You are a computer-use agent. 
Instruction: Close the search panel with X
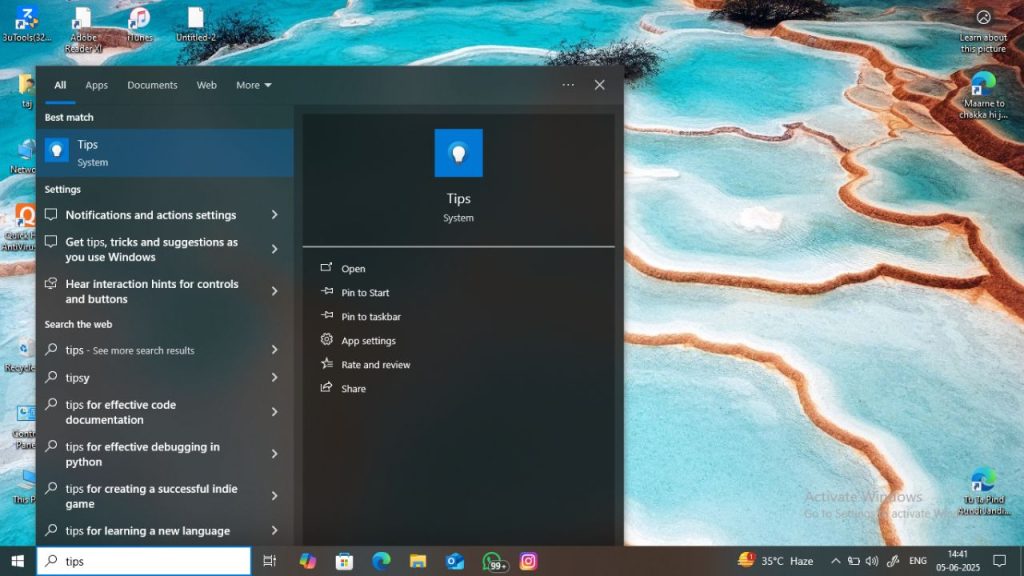(x=600, y=85)
